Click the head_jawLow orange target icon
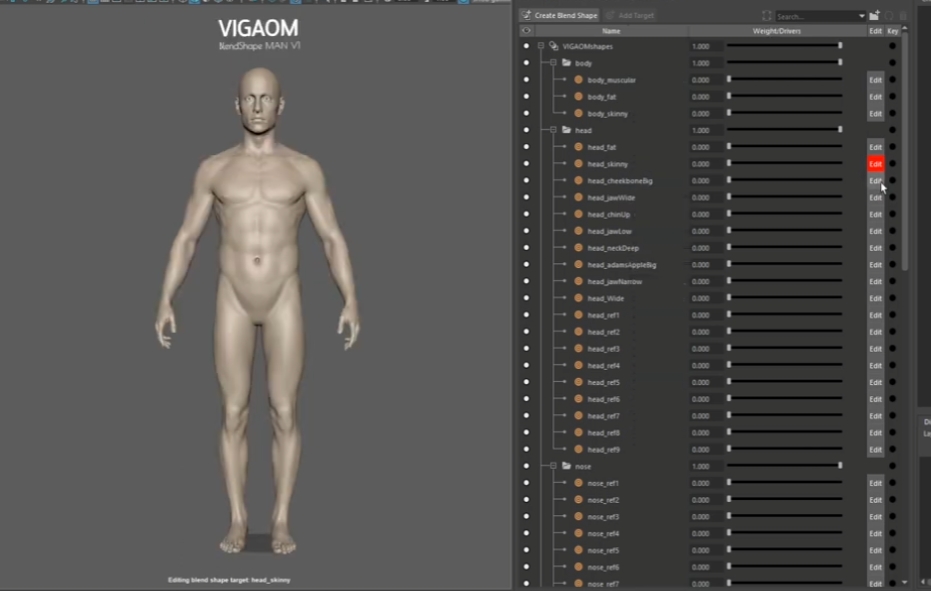Viewport: 931px width, 591px height. 578,230
